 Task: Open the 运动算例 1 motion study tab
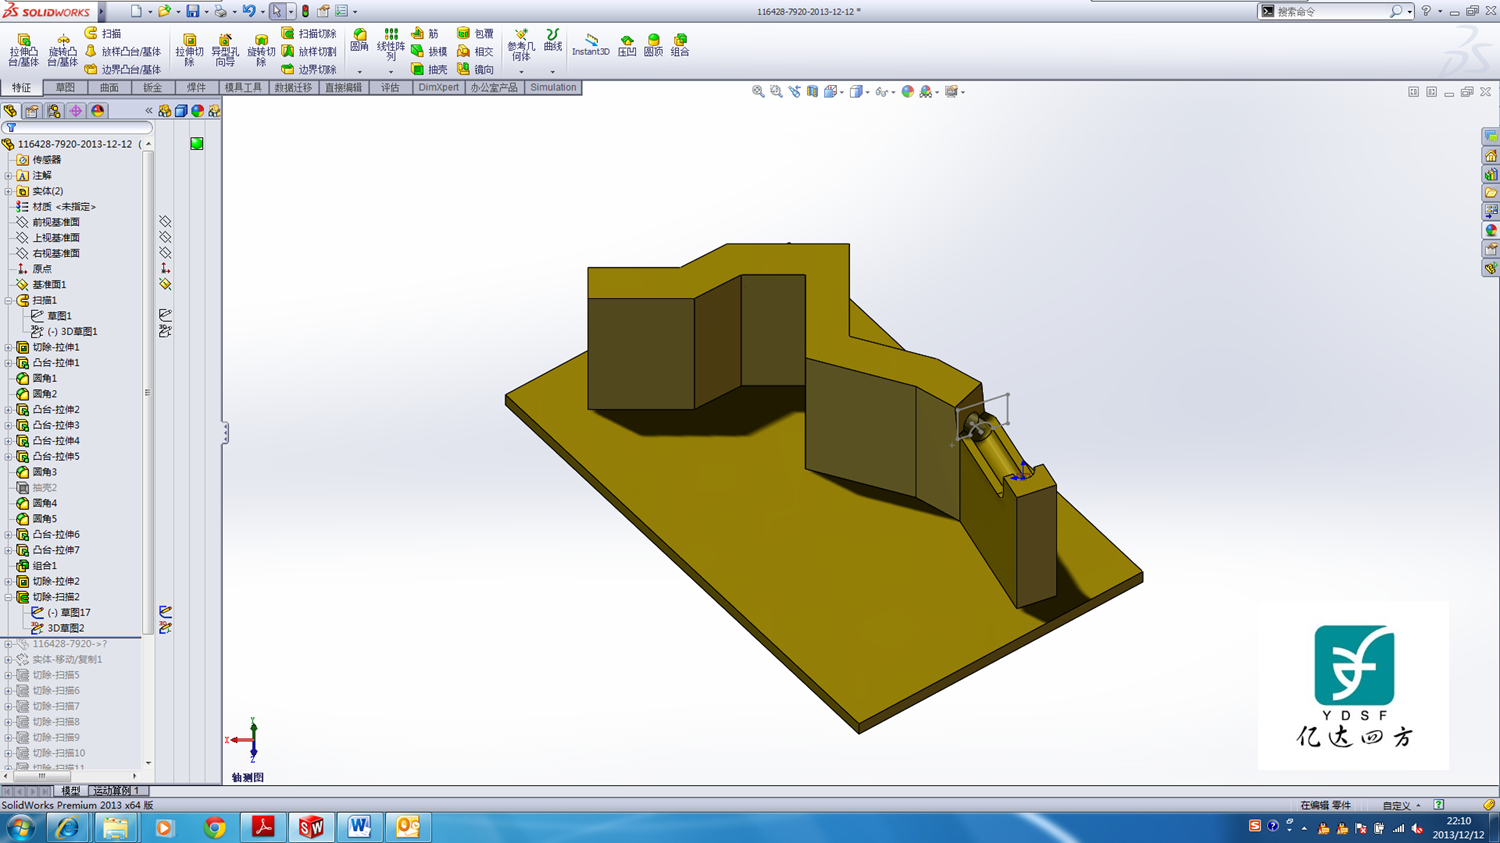pyautogui.click(x=117, y=791)
